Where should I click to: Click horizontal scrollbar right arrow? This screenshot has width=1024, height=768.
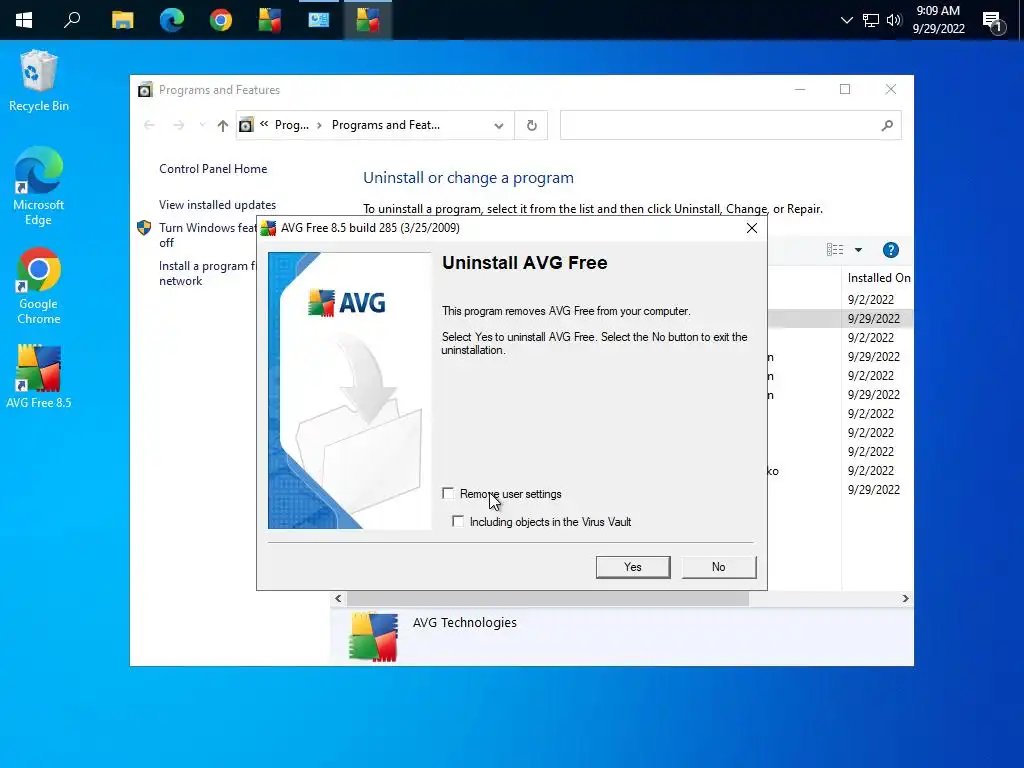pyautogui.click(x=905, y=598)
